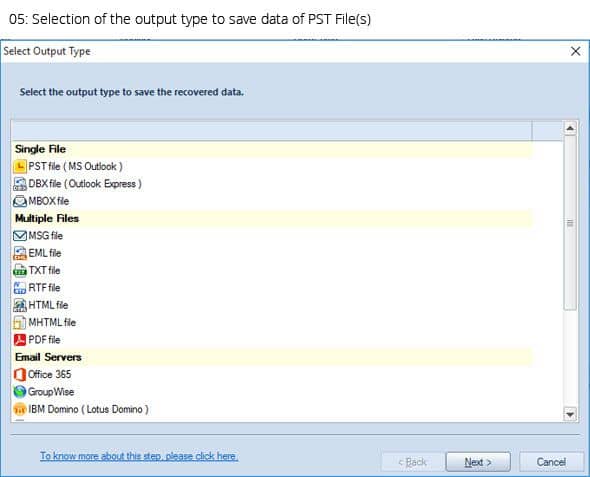
Task: Click the vertical scrollbar thumb
Action: [570, 223]
